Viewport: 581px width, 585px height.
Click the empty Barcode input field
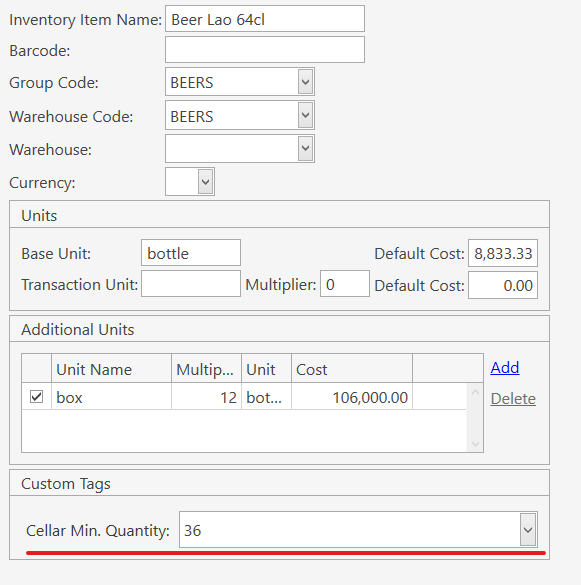pos(265,50)
